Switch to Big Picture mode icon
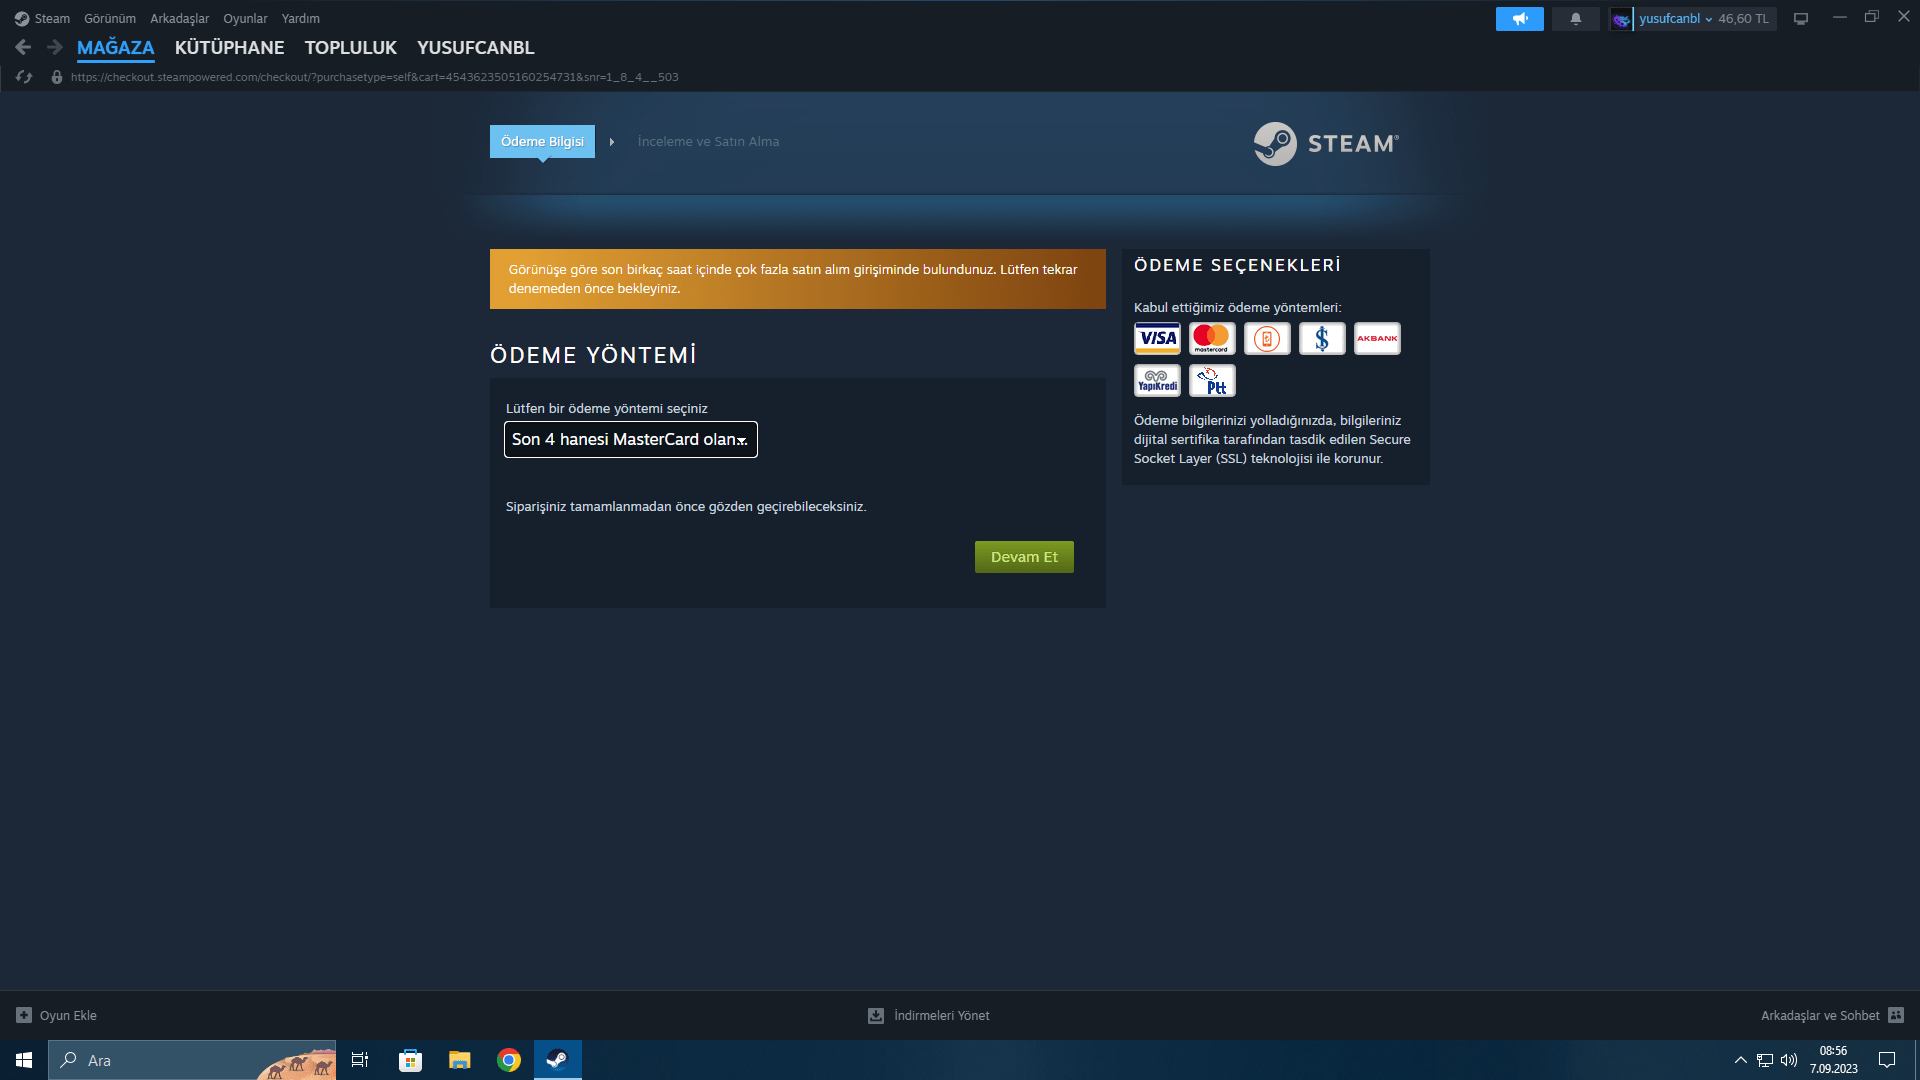Image resolution: width=1920 pixels, height=1080 pixels. (1801, 19)
